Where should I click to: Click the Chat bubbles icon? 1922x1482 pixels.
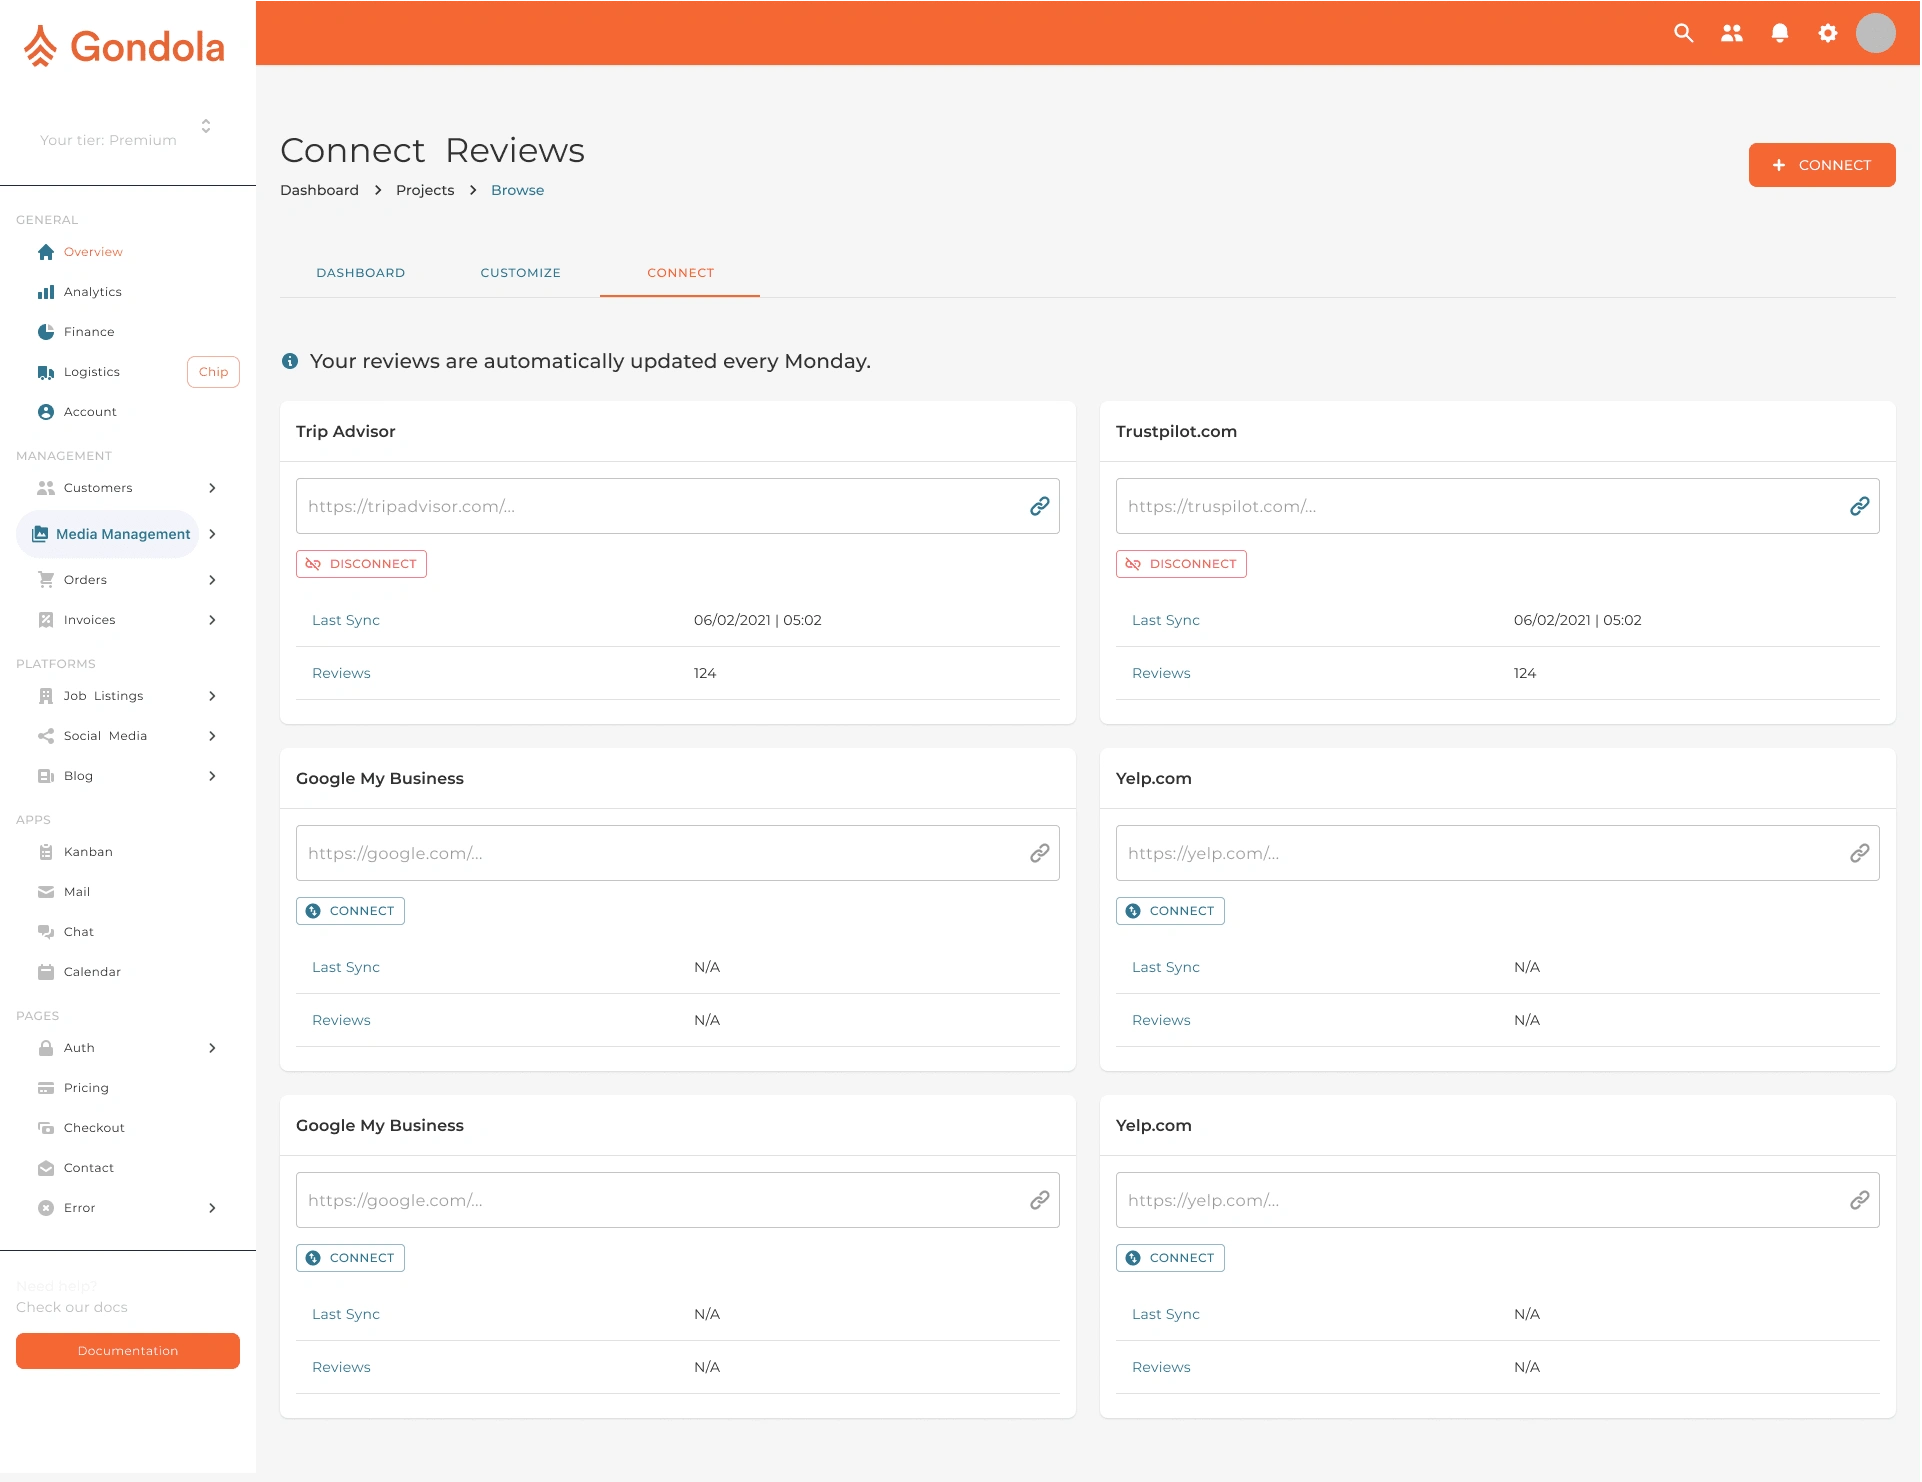tap(46, 932)
